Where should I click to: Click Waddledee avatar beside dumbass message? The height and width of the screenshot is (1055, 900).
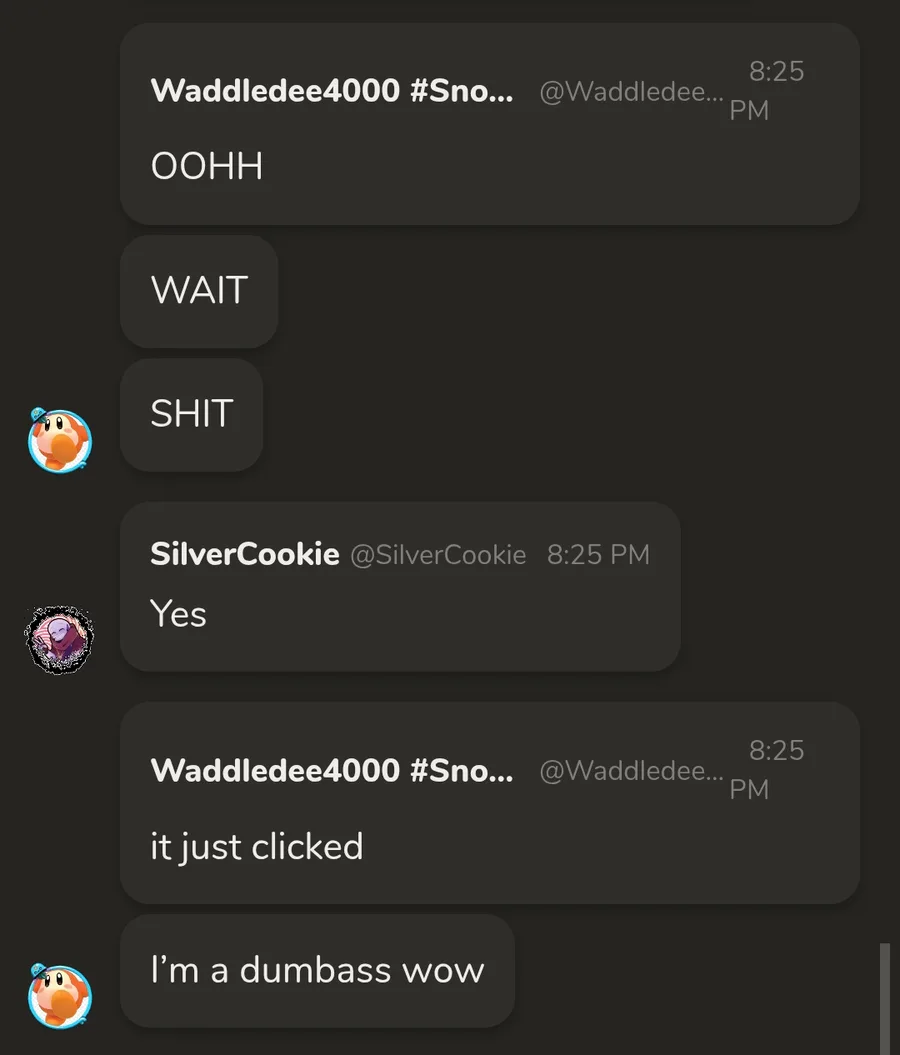click(x=60, y=996)
